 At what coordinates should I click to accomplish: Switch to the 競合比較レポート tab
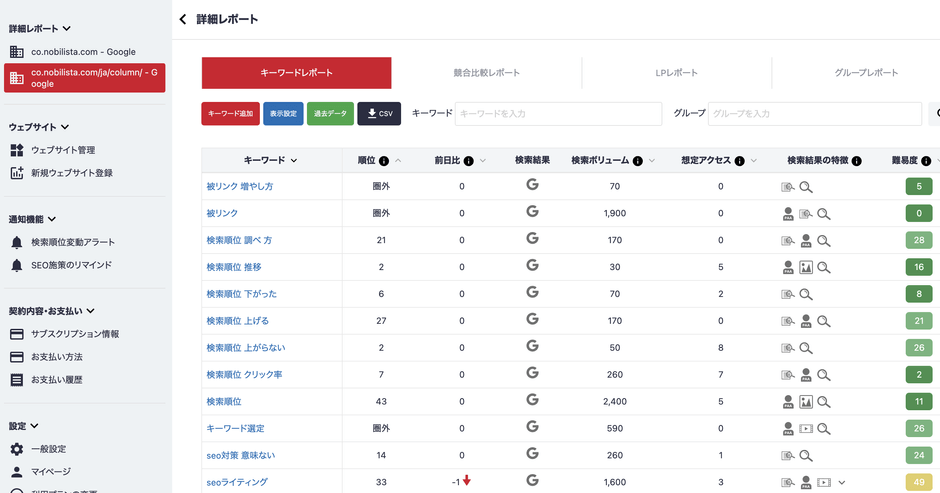(x=486, y=73)
